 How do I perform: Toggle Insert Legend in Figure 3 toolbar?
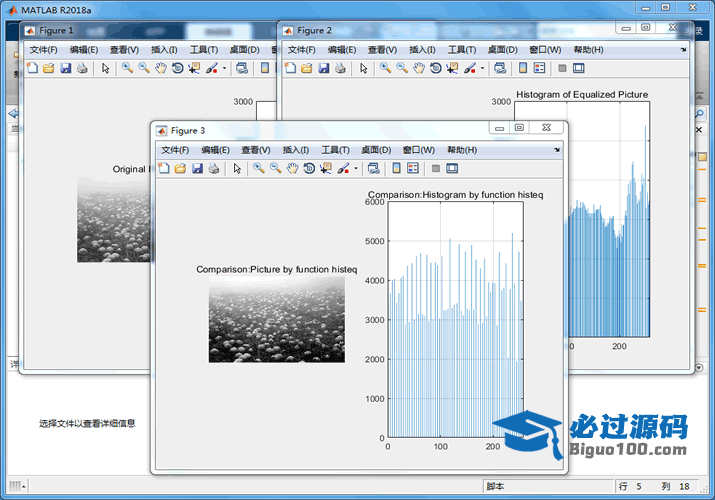413,168
